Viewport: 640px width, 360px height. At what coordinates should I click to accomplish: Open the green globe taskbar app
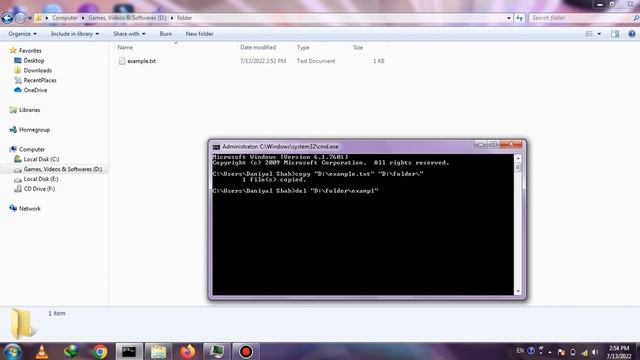(71, 351)
